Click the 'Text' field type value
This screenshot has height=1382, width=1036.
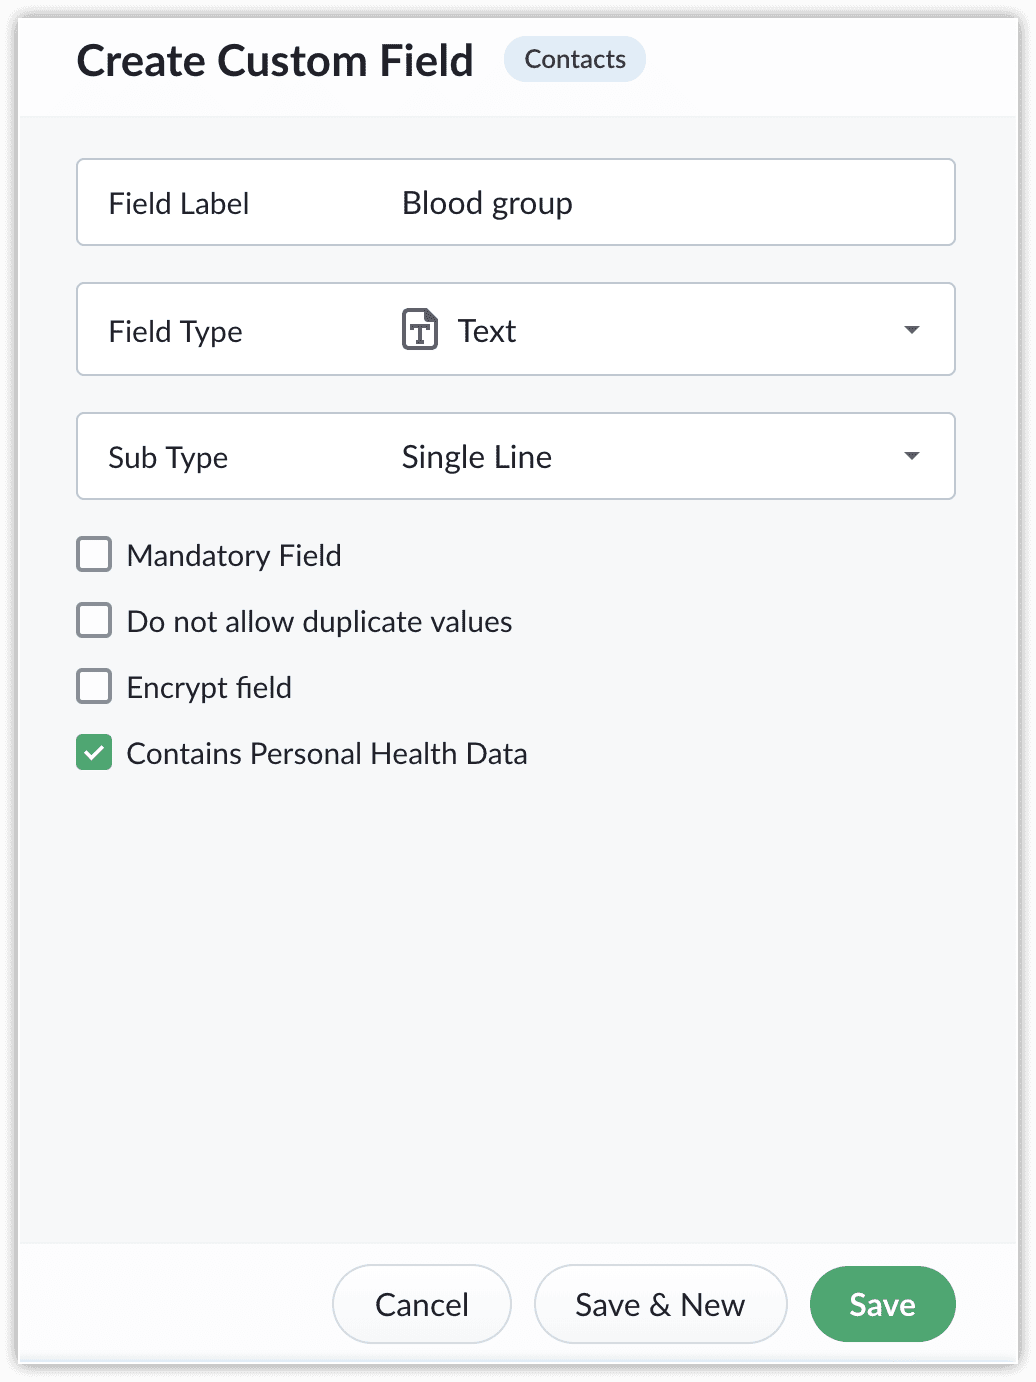pos(487,331)
